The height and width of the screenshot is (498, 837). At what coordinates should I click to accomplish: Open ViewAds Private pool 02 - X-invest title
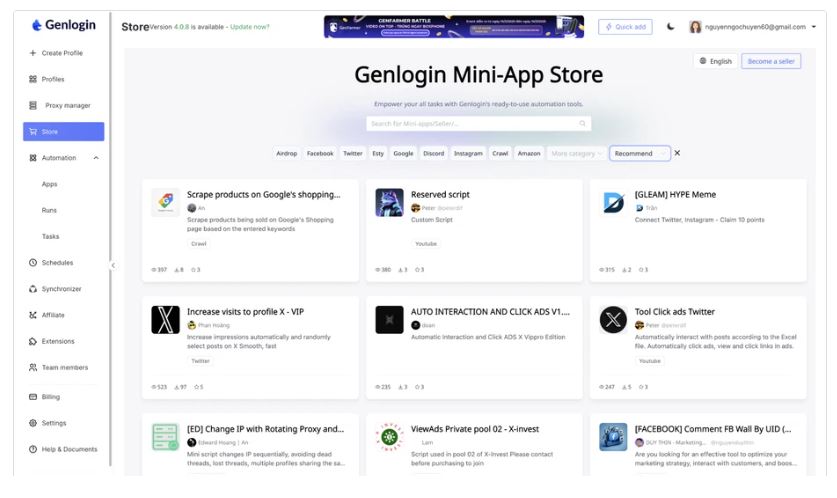475,429
